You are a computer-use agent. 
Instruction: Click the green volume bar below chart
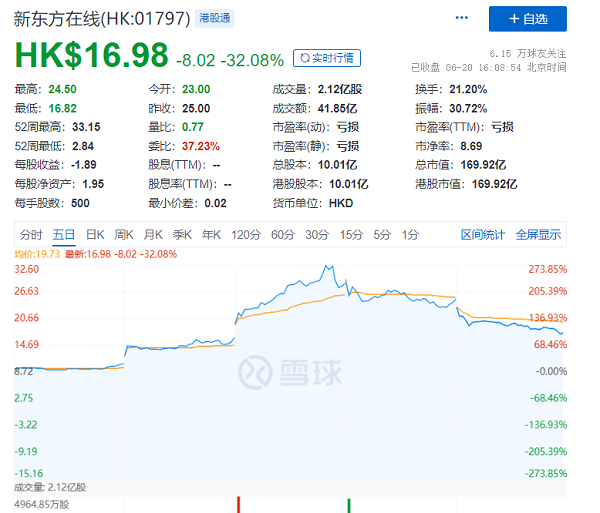pyautogui.click(x=349, y=506)
